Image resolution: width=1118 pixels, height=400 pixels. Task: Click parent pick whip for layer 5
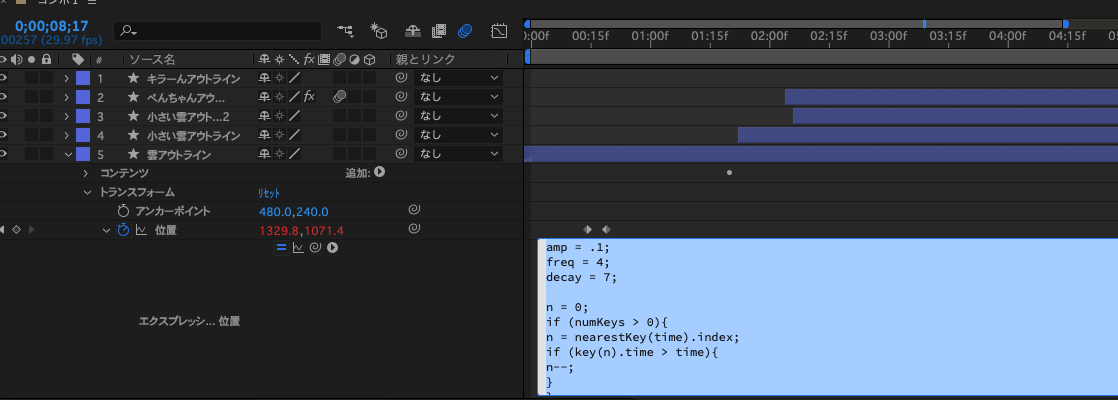(401, 153)
